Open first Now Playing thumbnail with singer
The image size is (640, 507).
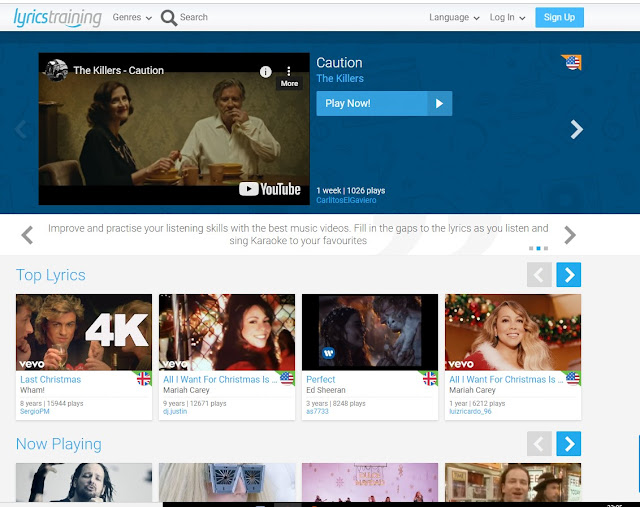pyautogui.click(x=84, y=483)
